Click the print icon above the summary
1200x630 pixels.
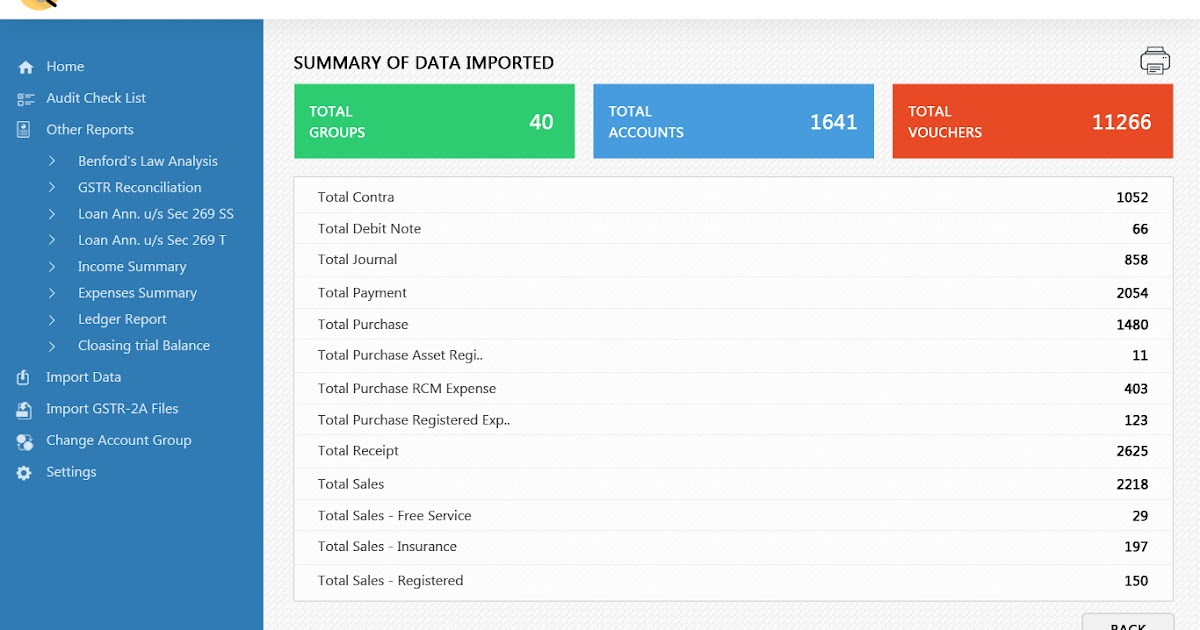tap(1155, 60)
